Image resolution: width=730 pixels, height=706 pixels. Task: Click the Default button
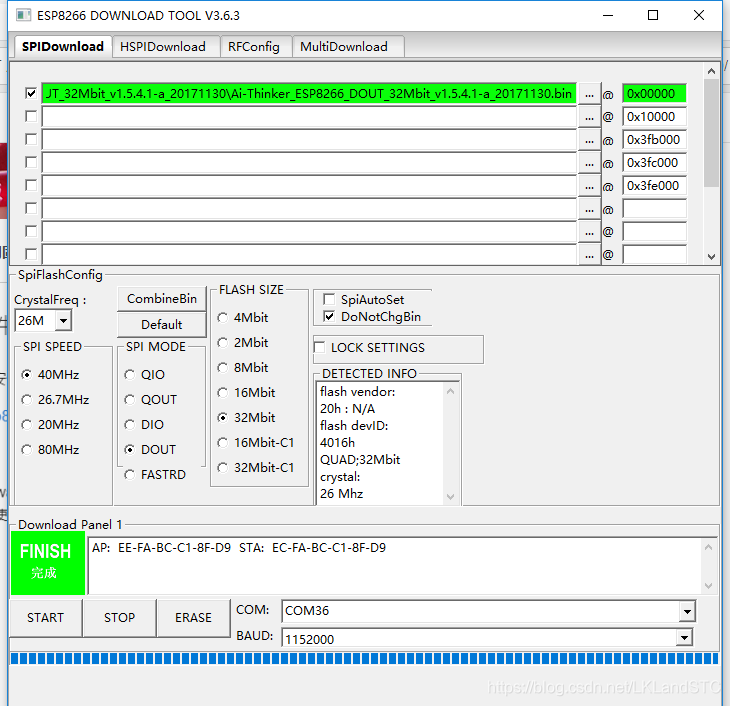[162, 324]
